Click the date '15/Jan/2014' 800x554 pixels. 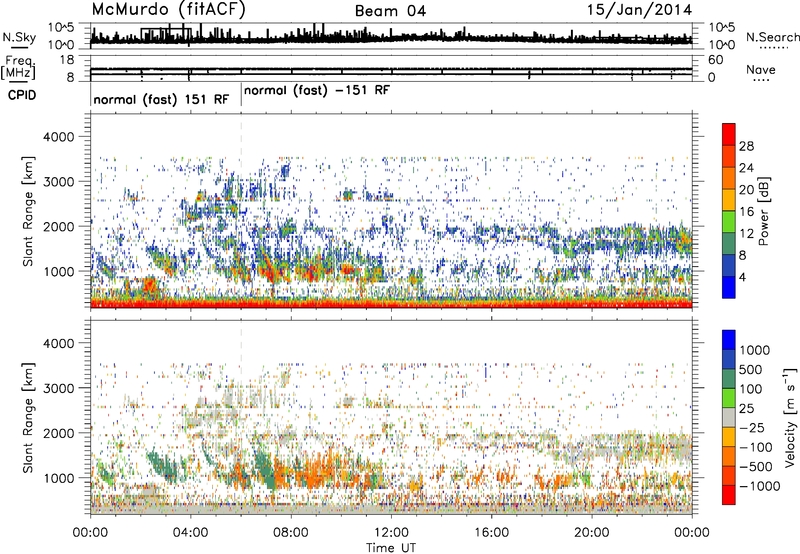(639, 10)
